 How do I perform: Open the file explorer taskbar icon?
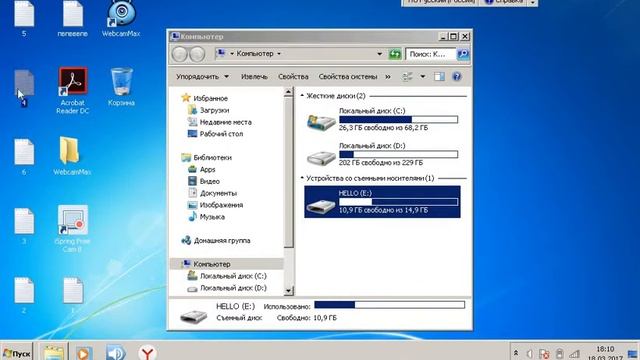53,352
